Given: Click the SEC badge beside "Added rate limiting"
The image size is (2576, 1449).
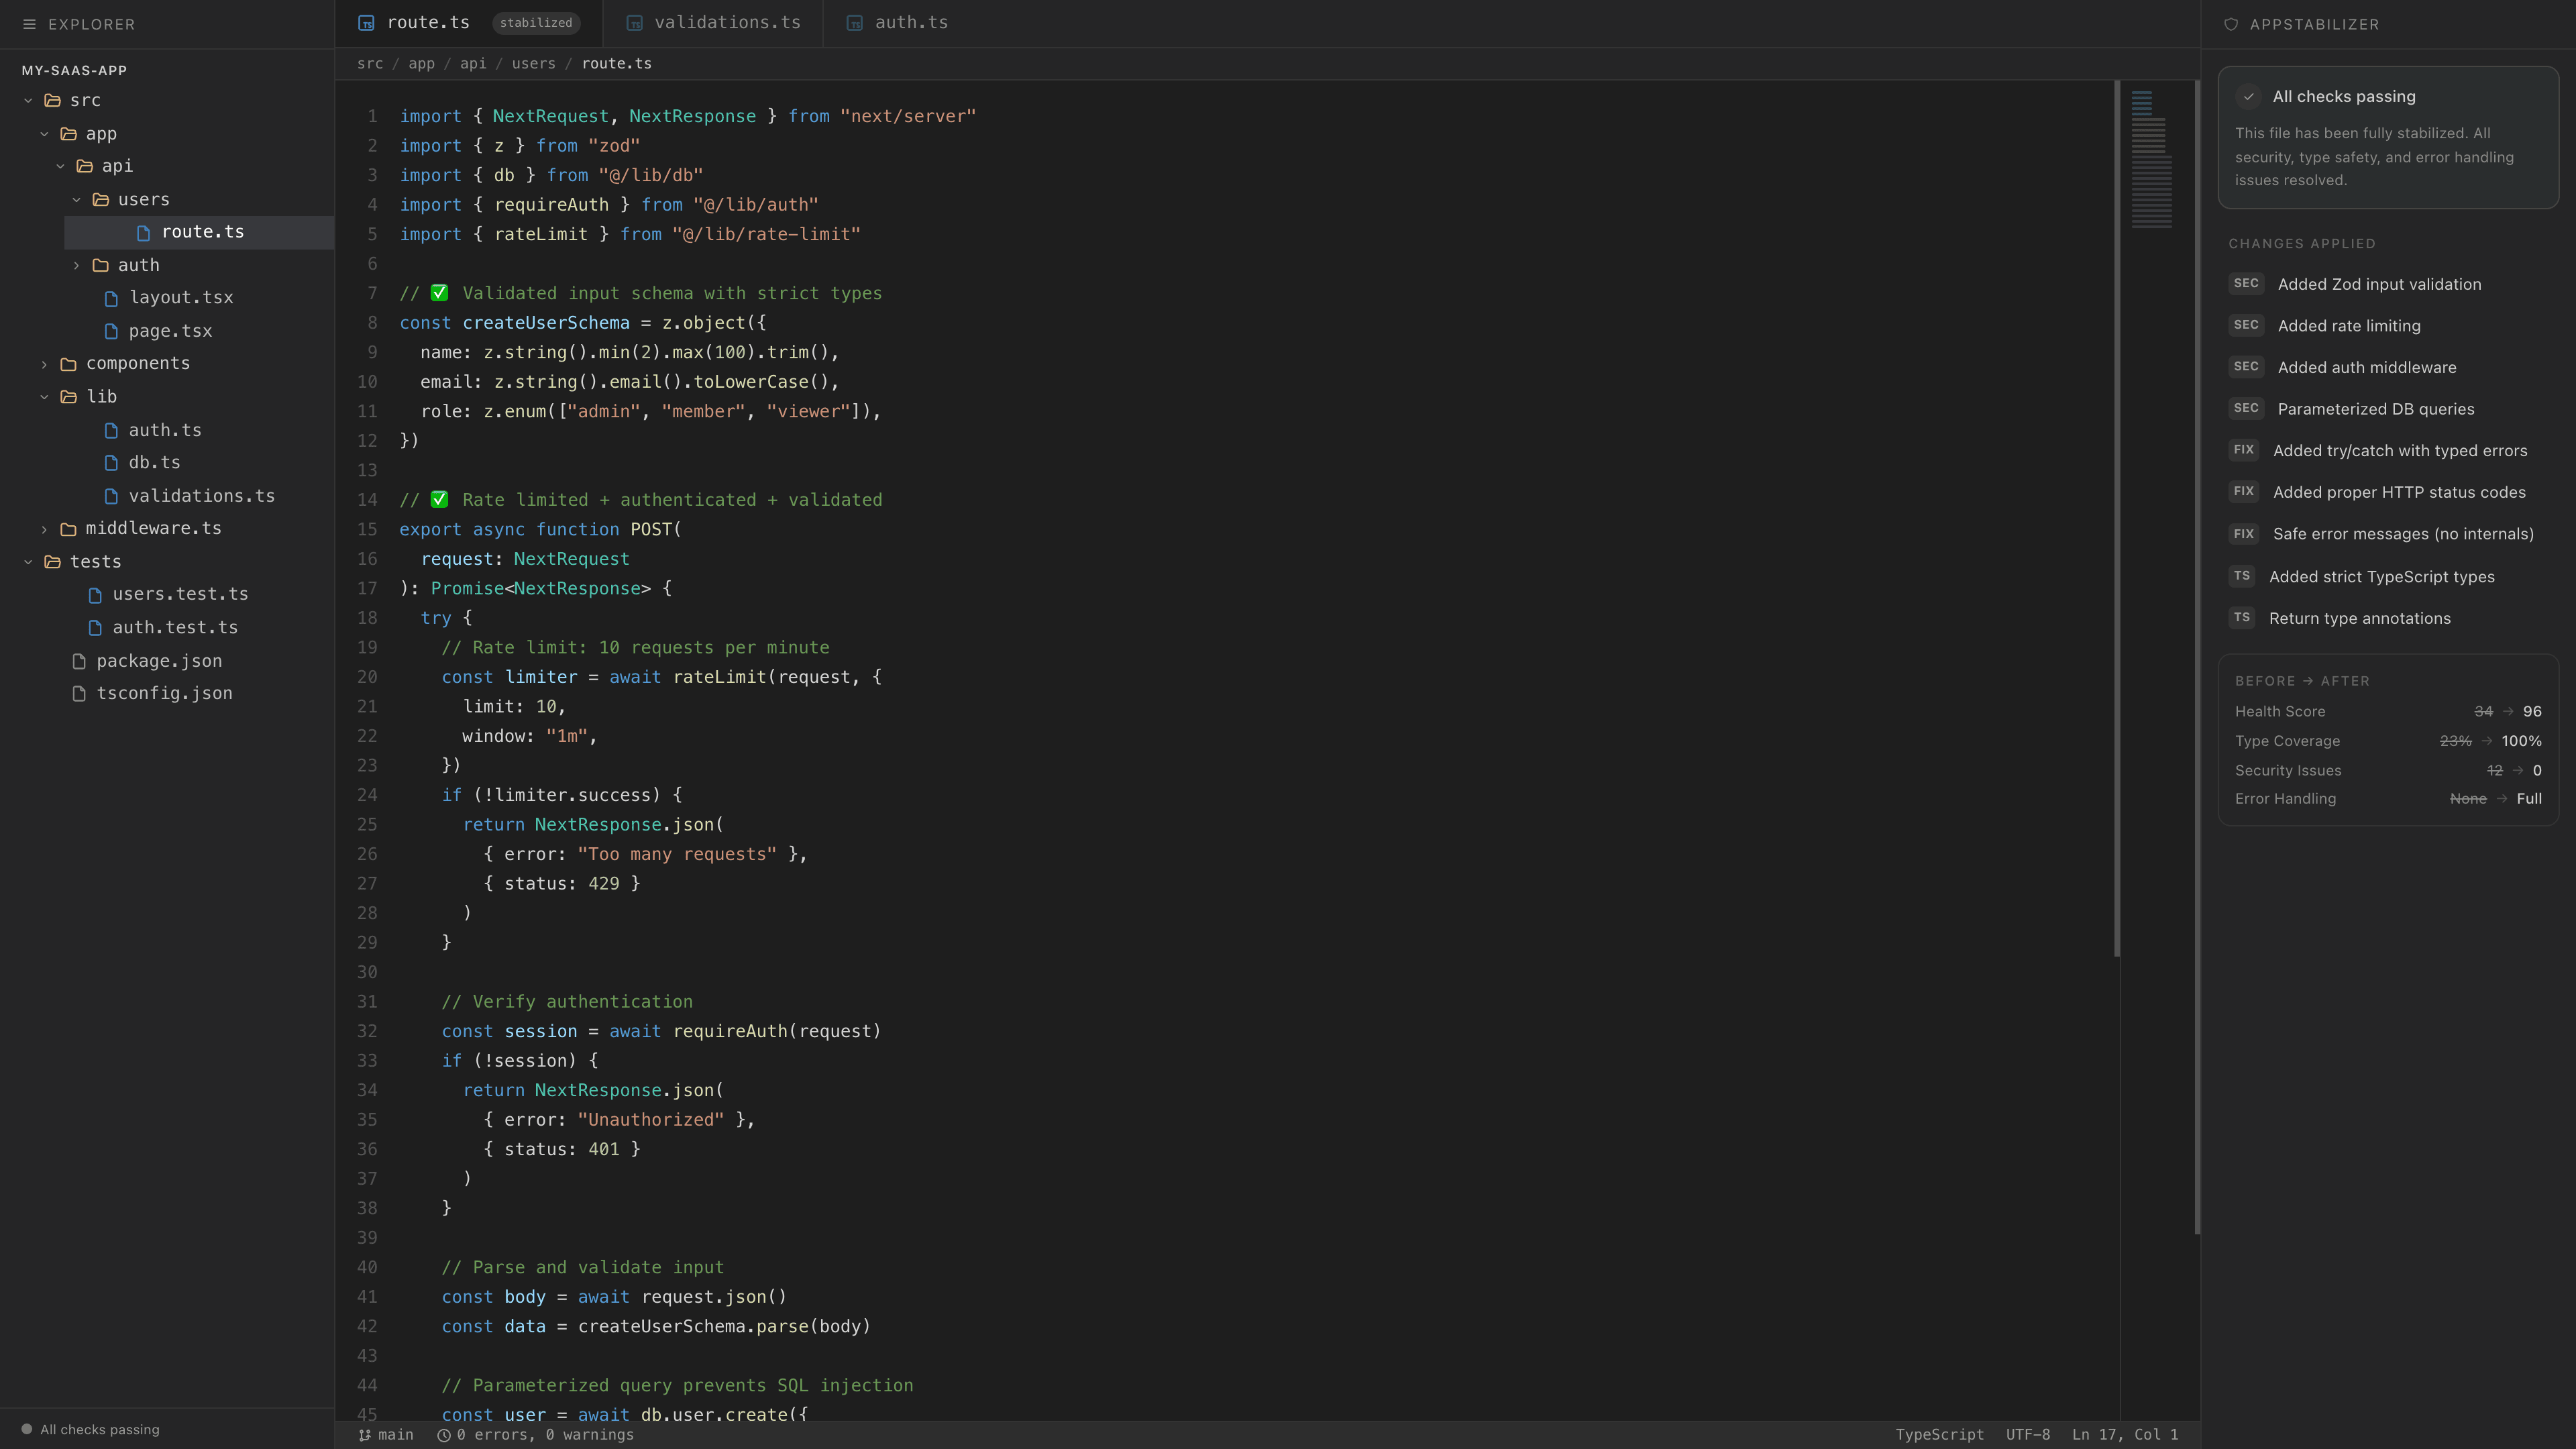Looking at the screenshot, I should 2247,325.
